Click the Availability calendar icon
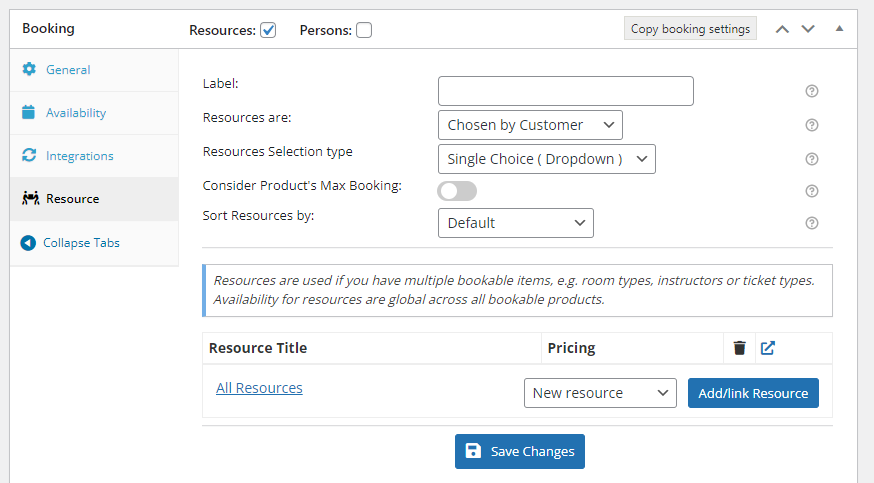Screen dimensions: 874x483 [x=28, y=112]
